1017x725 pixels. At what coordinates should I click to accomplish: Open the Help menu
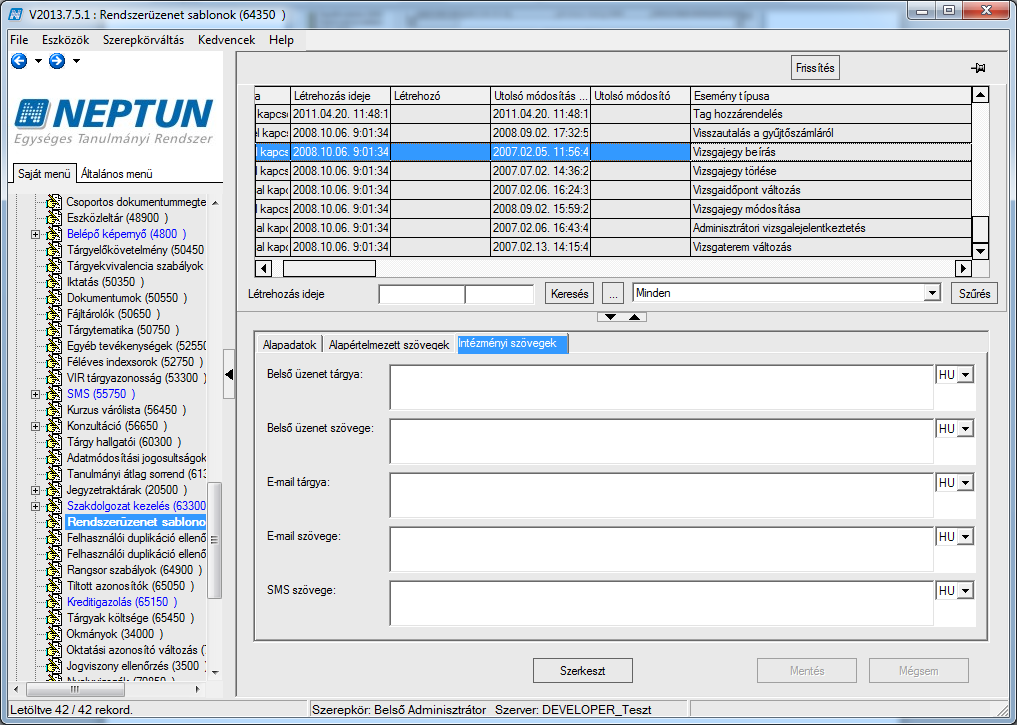(281, 40)
